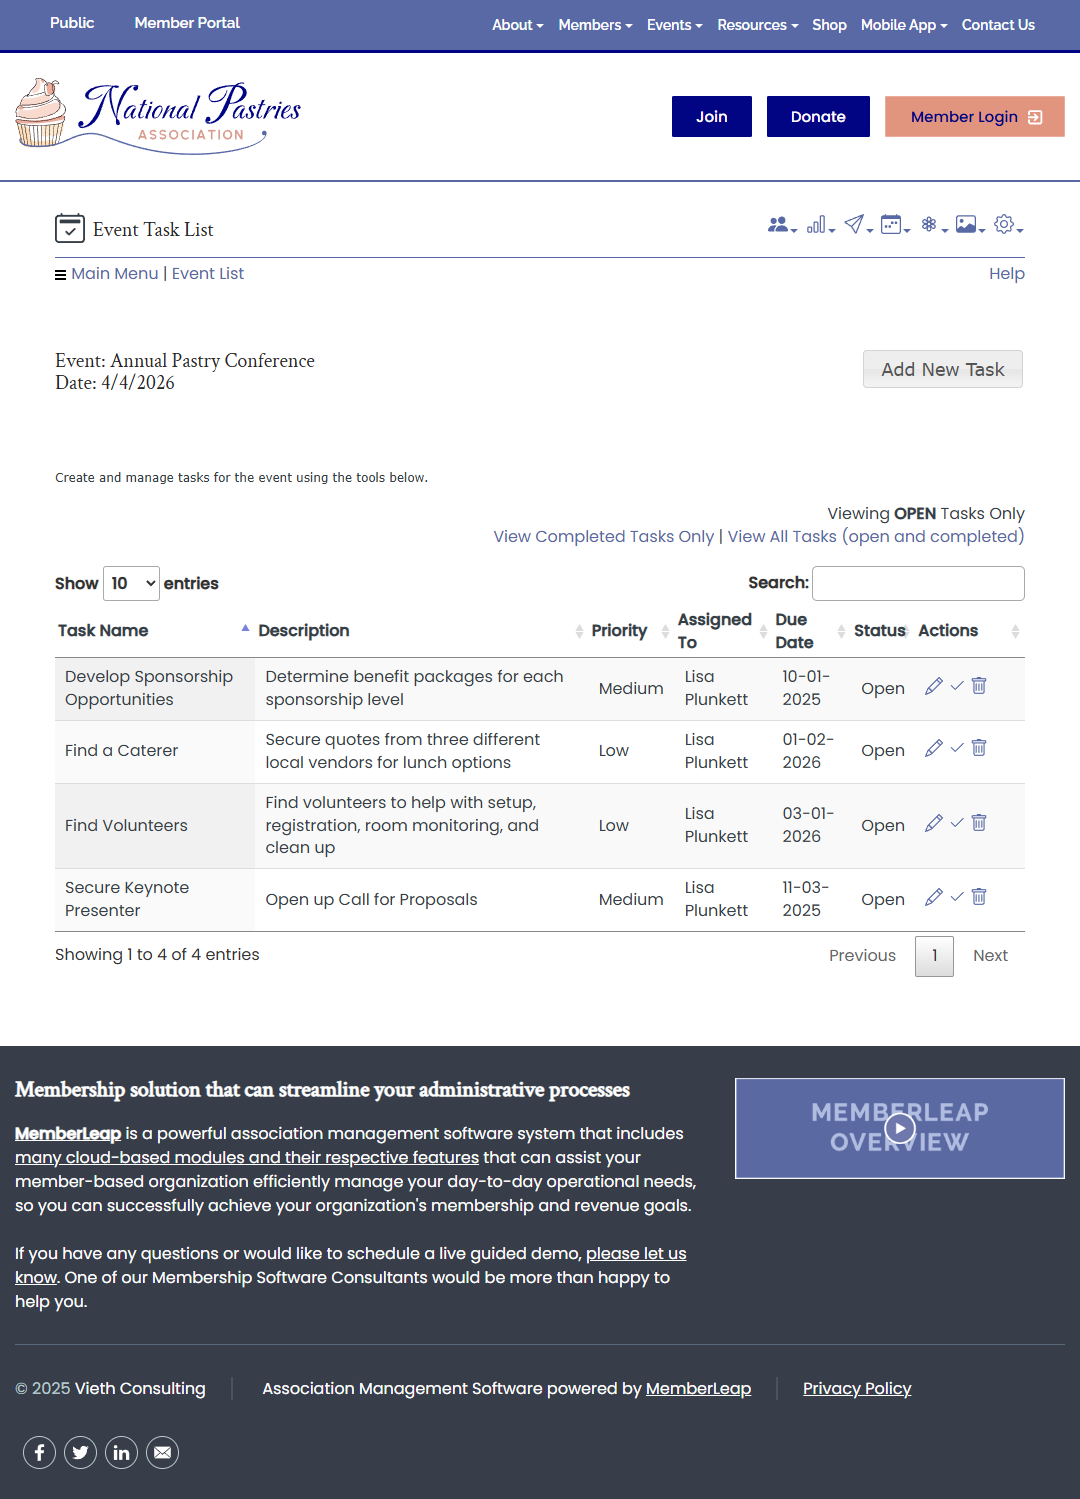Viewport: 1080px width, 1499px height.
Task: Open the paper plane communications icon menu
Action: (x=858, y=225)
